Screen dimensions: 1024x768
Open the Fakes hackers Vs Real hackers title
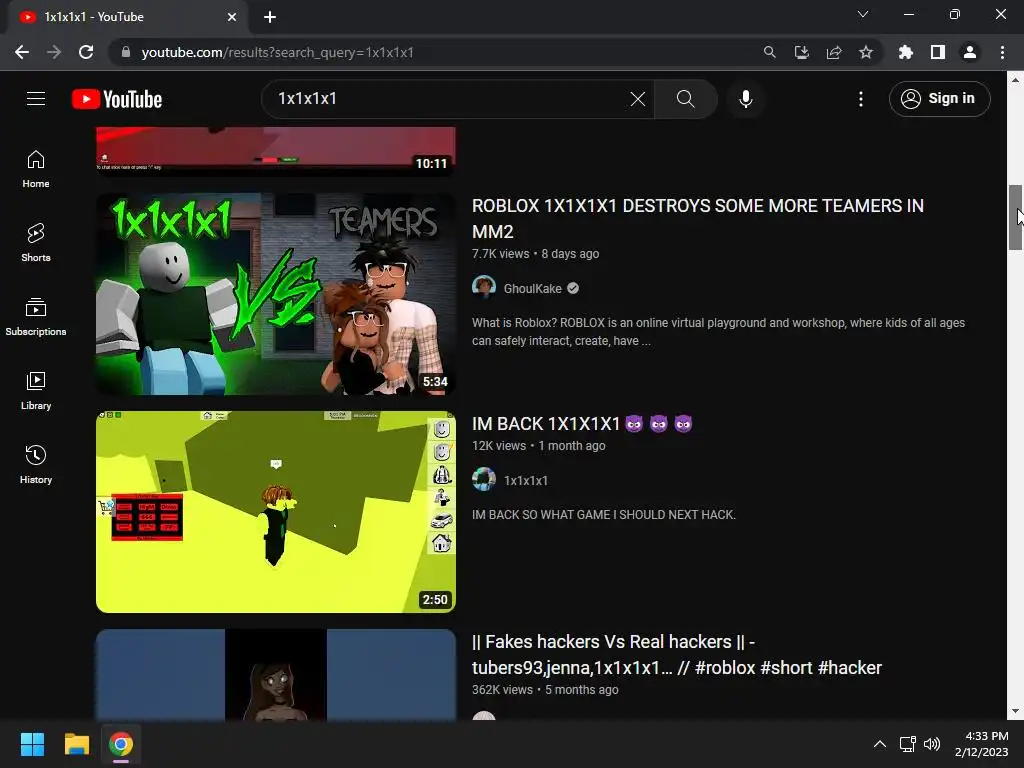(677, 655)
